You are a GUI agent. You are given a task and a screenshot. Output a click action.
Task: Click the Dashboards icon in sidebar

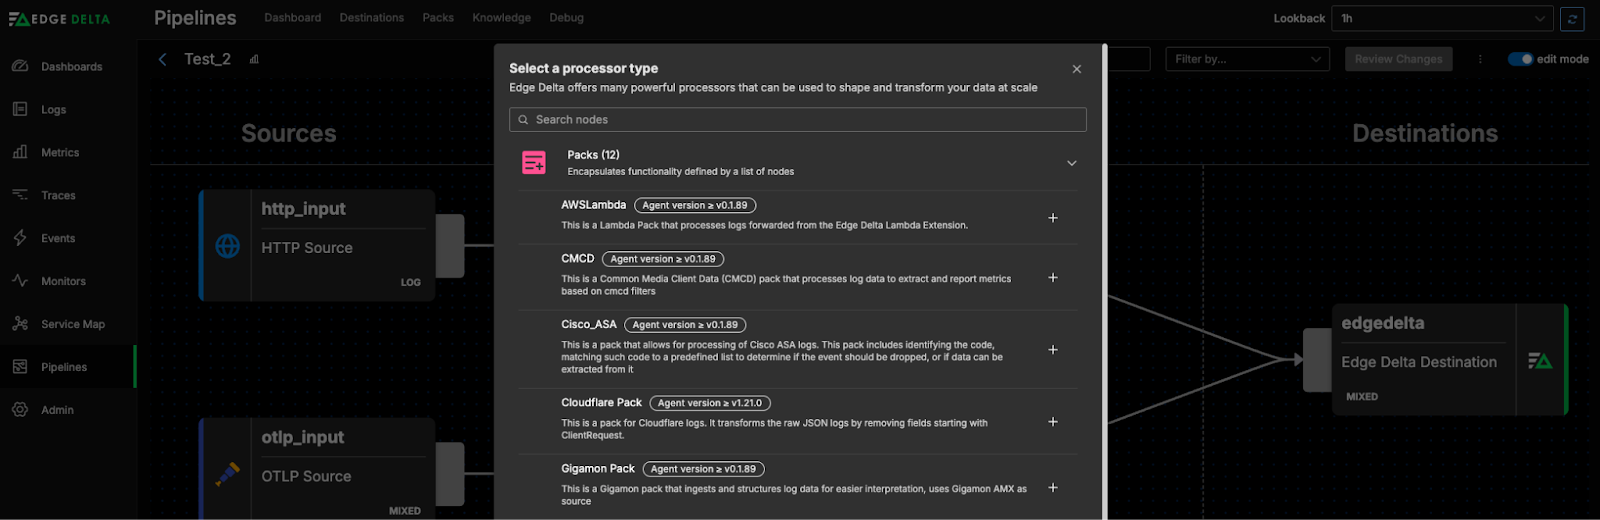(x=20, y=66)
